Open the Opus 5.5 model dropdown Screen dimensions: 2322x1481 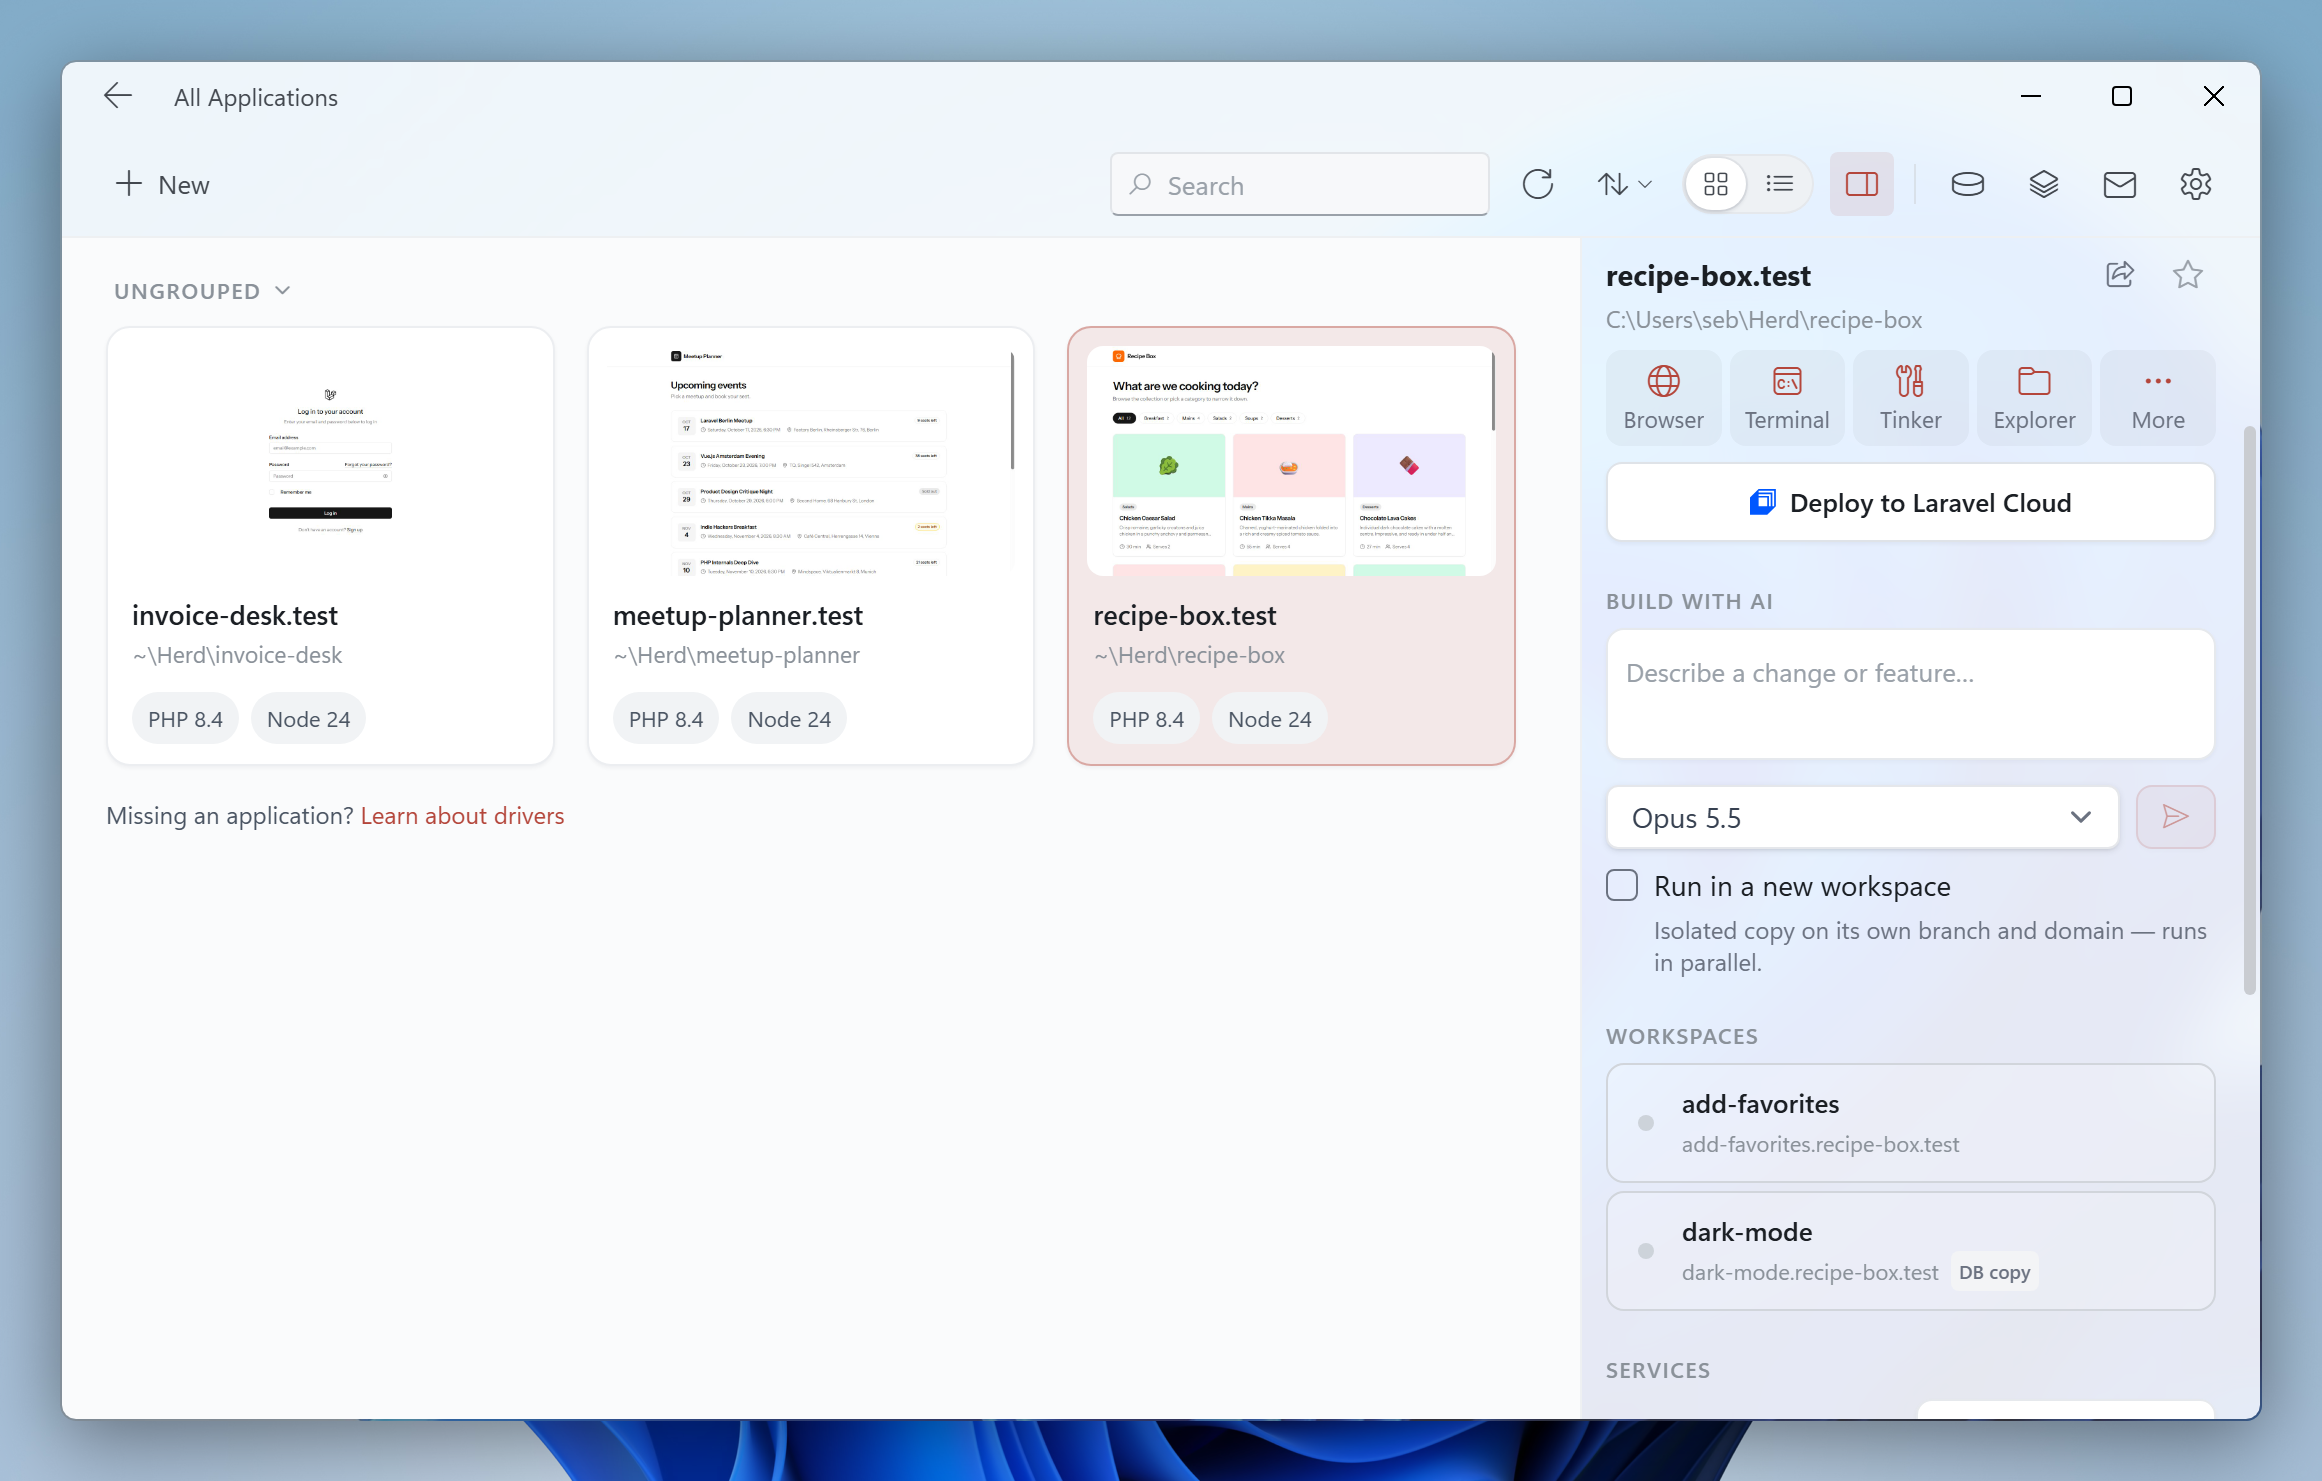point(1862,818)
